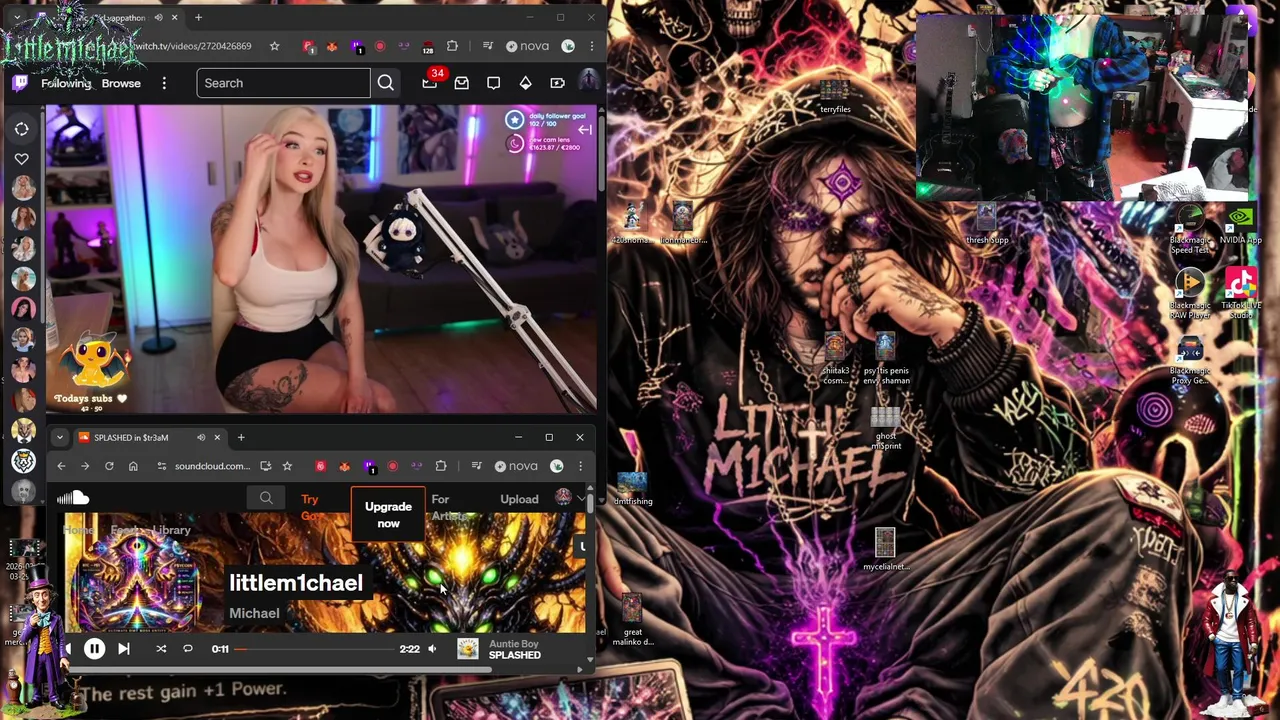Open Extensions puzzle icon in Twitch browser window
Viewport: 1280px width, 720px height.
click(x=452, y=46)
